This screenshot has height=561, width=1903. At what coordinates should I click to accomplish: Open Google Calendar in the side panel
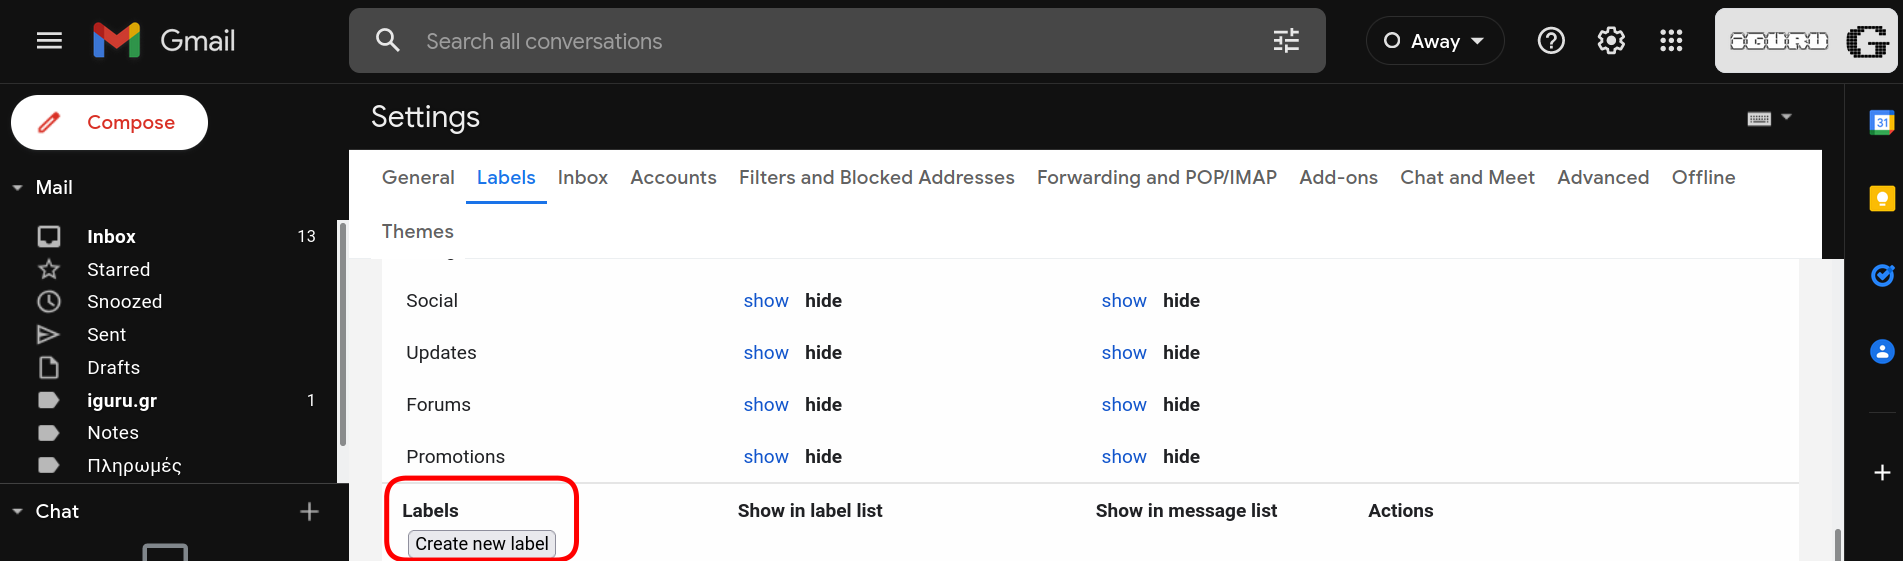(1882, 122)
